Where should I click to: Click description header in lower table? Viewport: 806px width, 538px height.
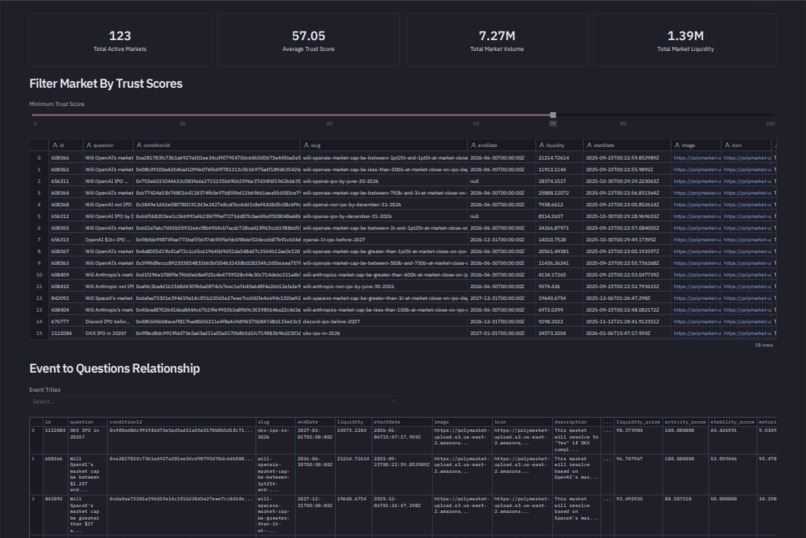pos(576,422)
